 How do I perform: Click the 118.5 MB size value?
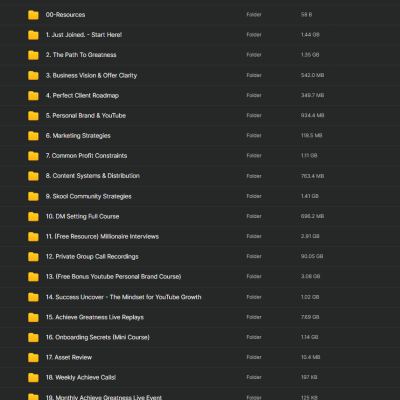(x=311, y=135)
